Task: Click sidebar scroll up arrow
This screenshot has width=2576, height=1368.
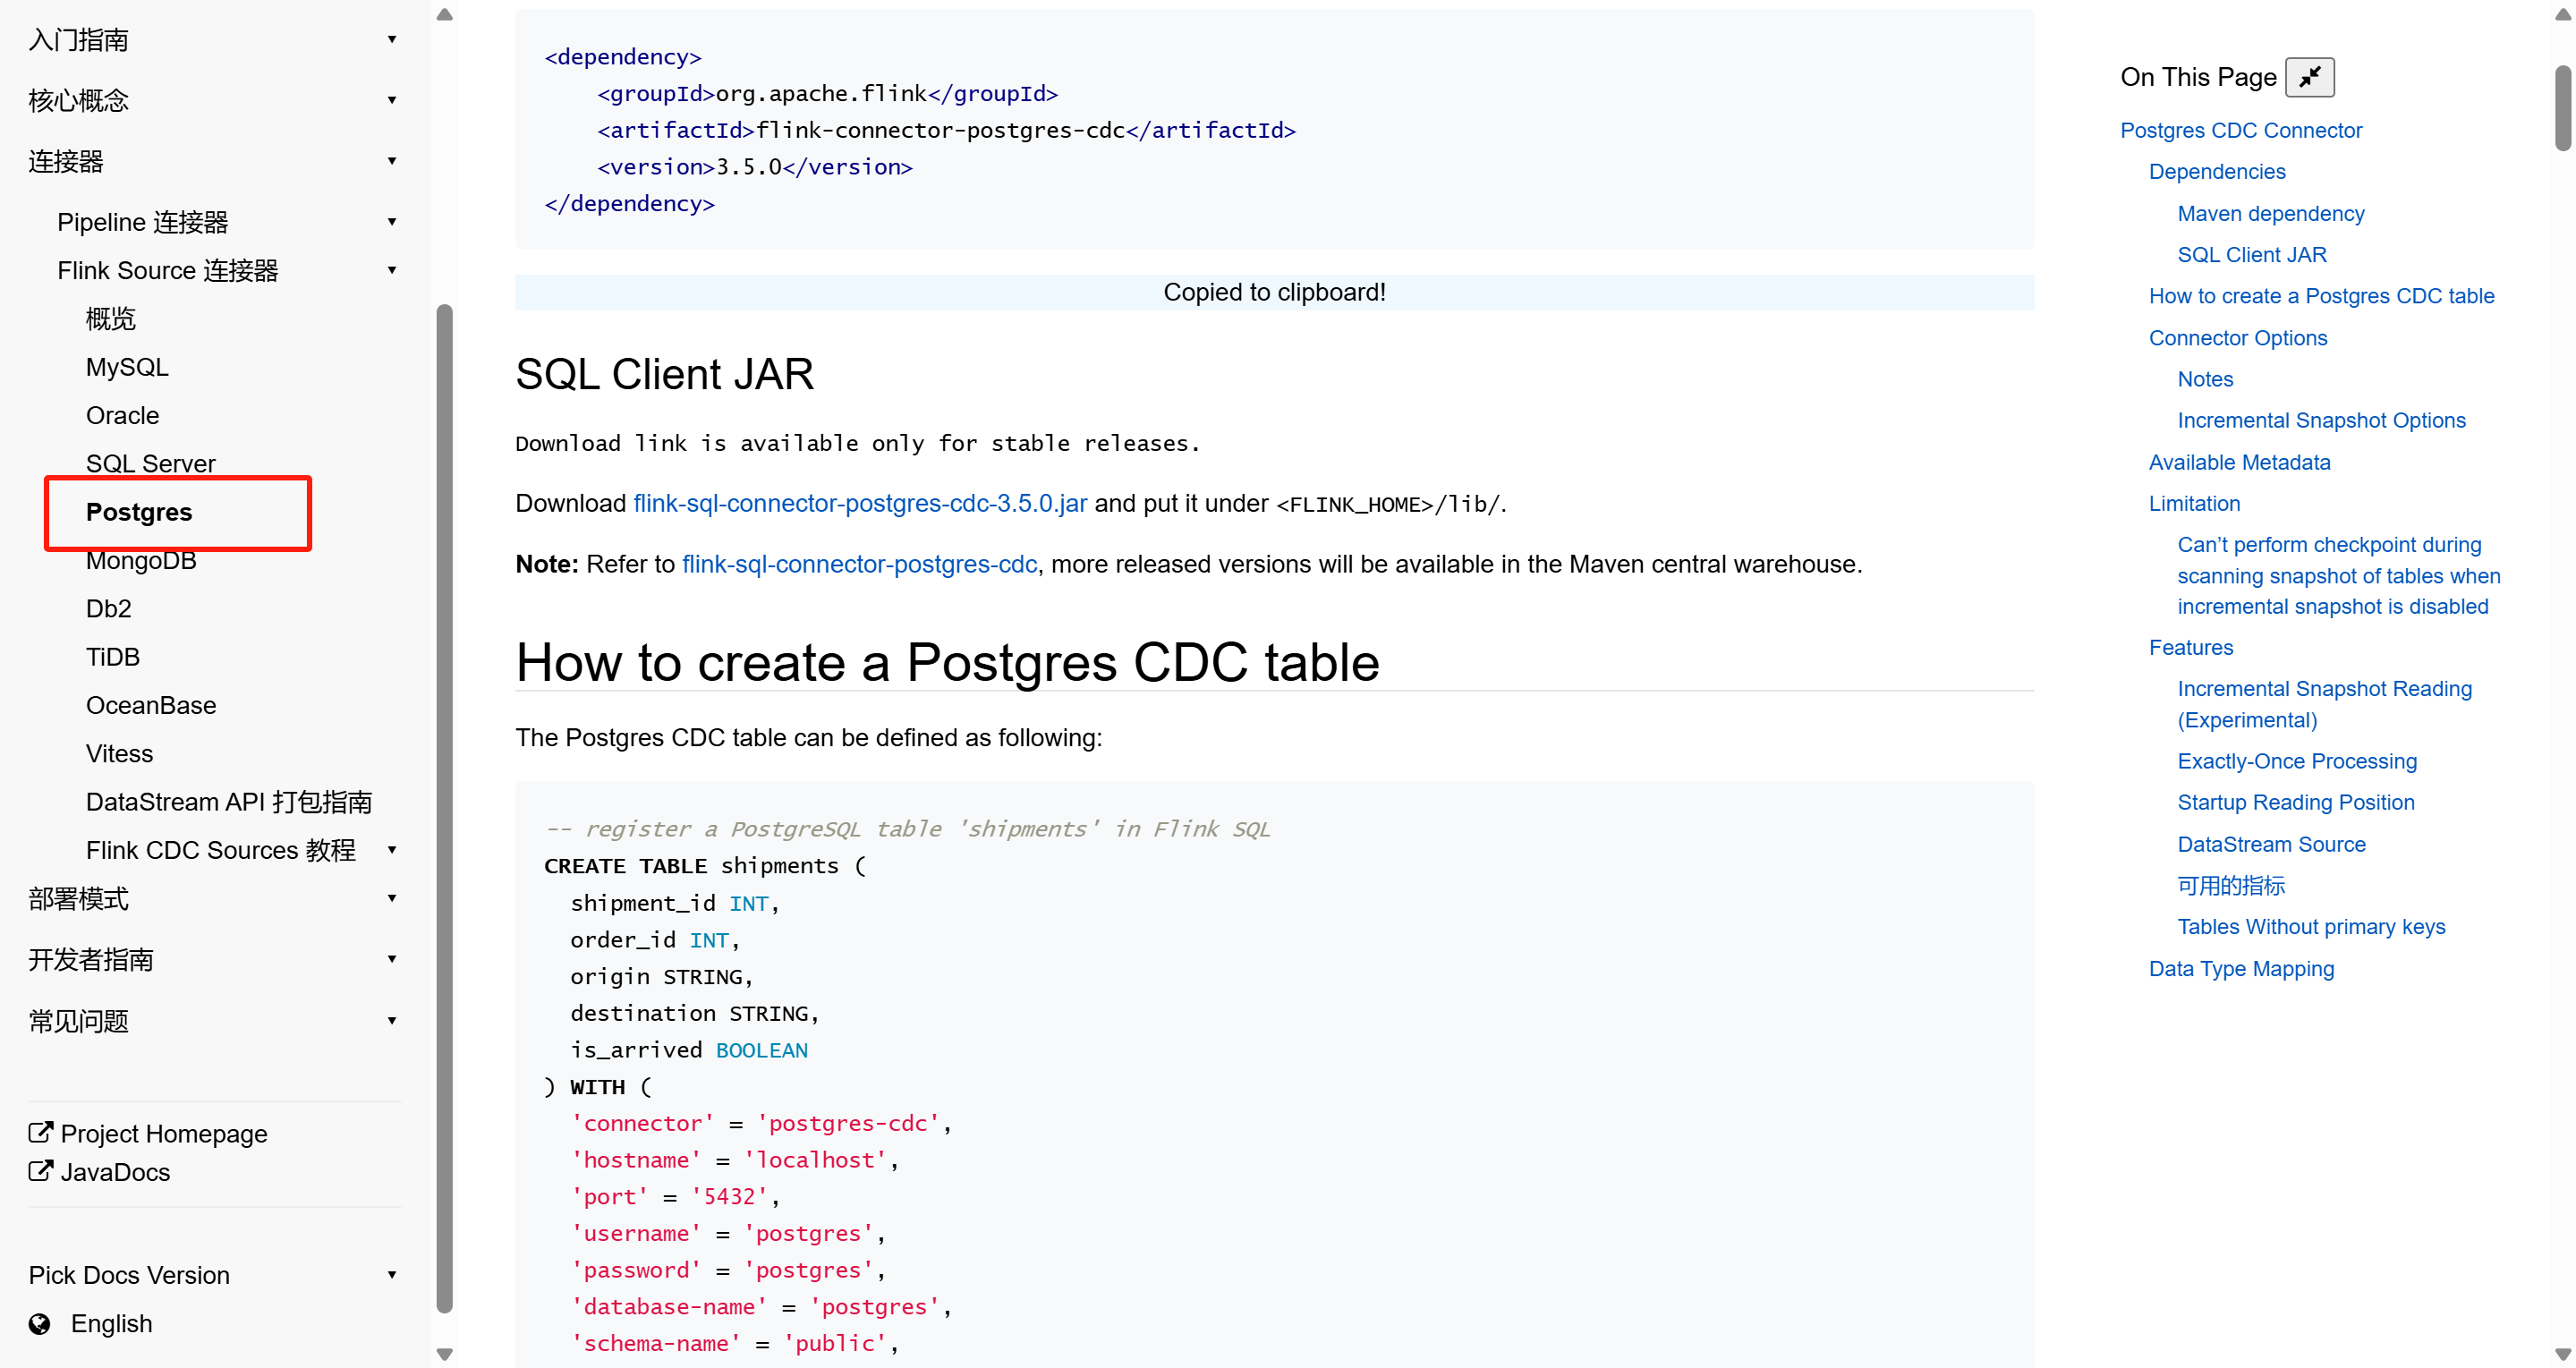Action: [445, 14]
